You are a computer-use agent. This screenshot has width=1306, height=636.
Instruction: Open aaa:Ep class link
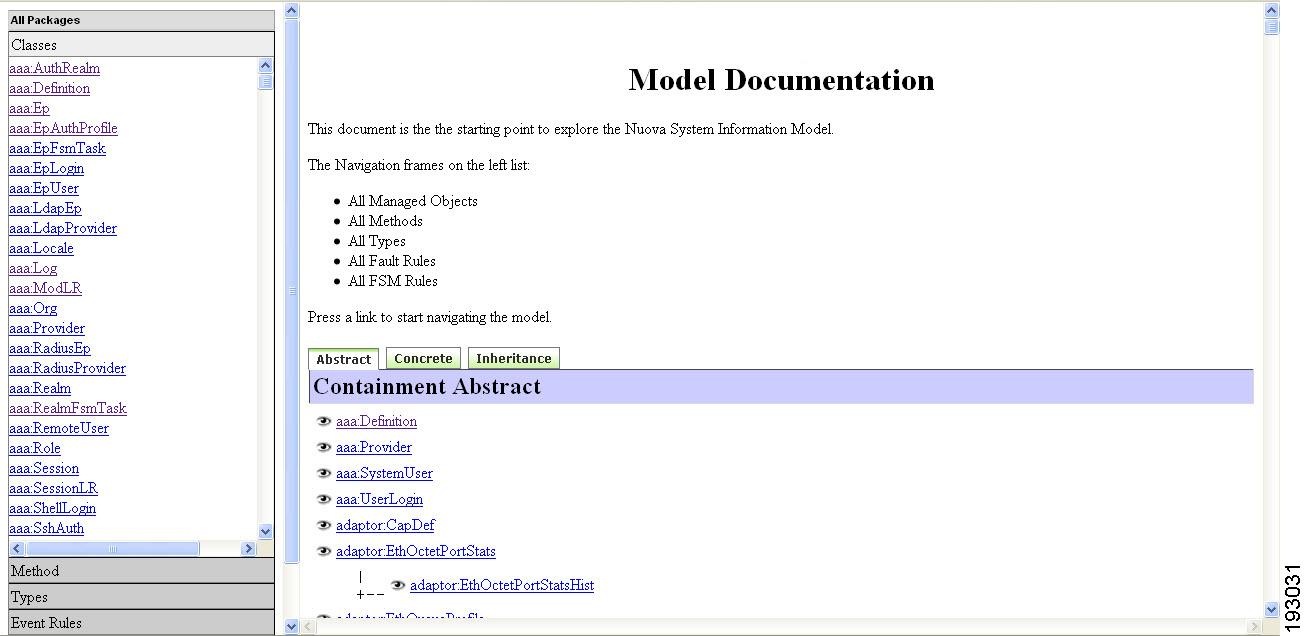(29, 108)
